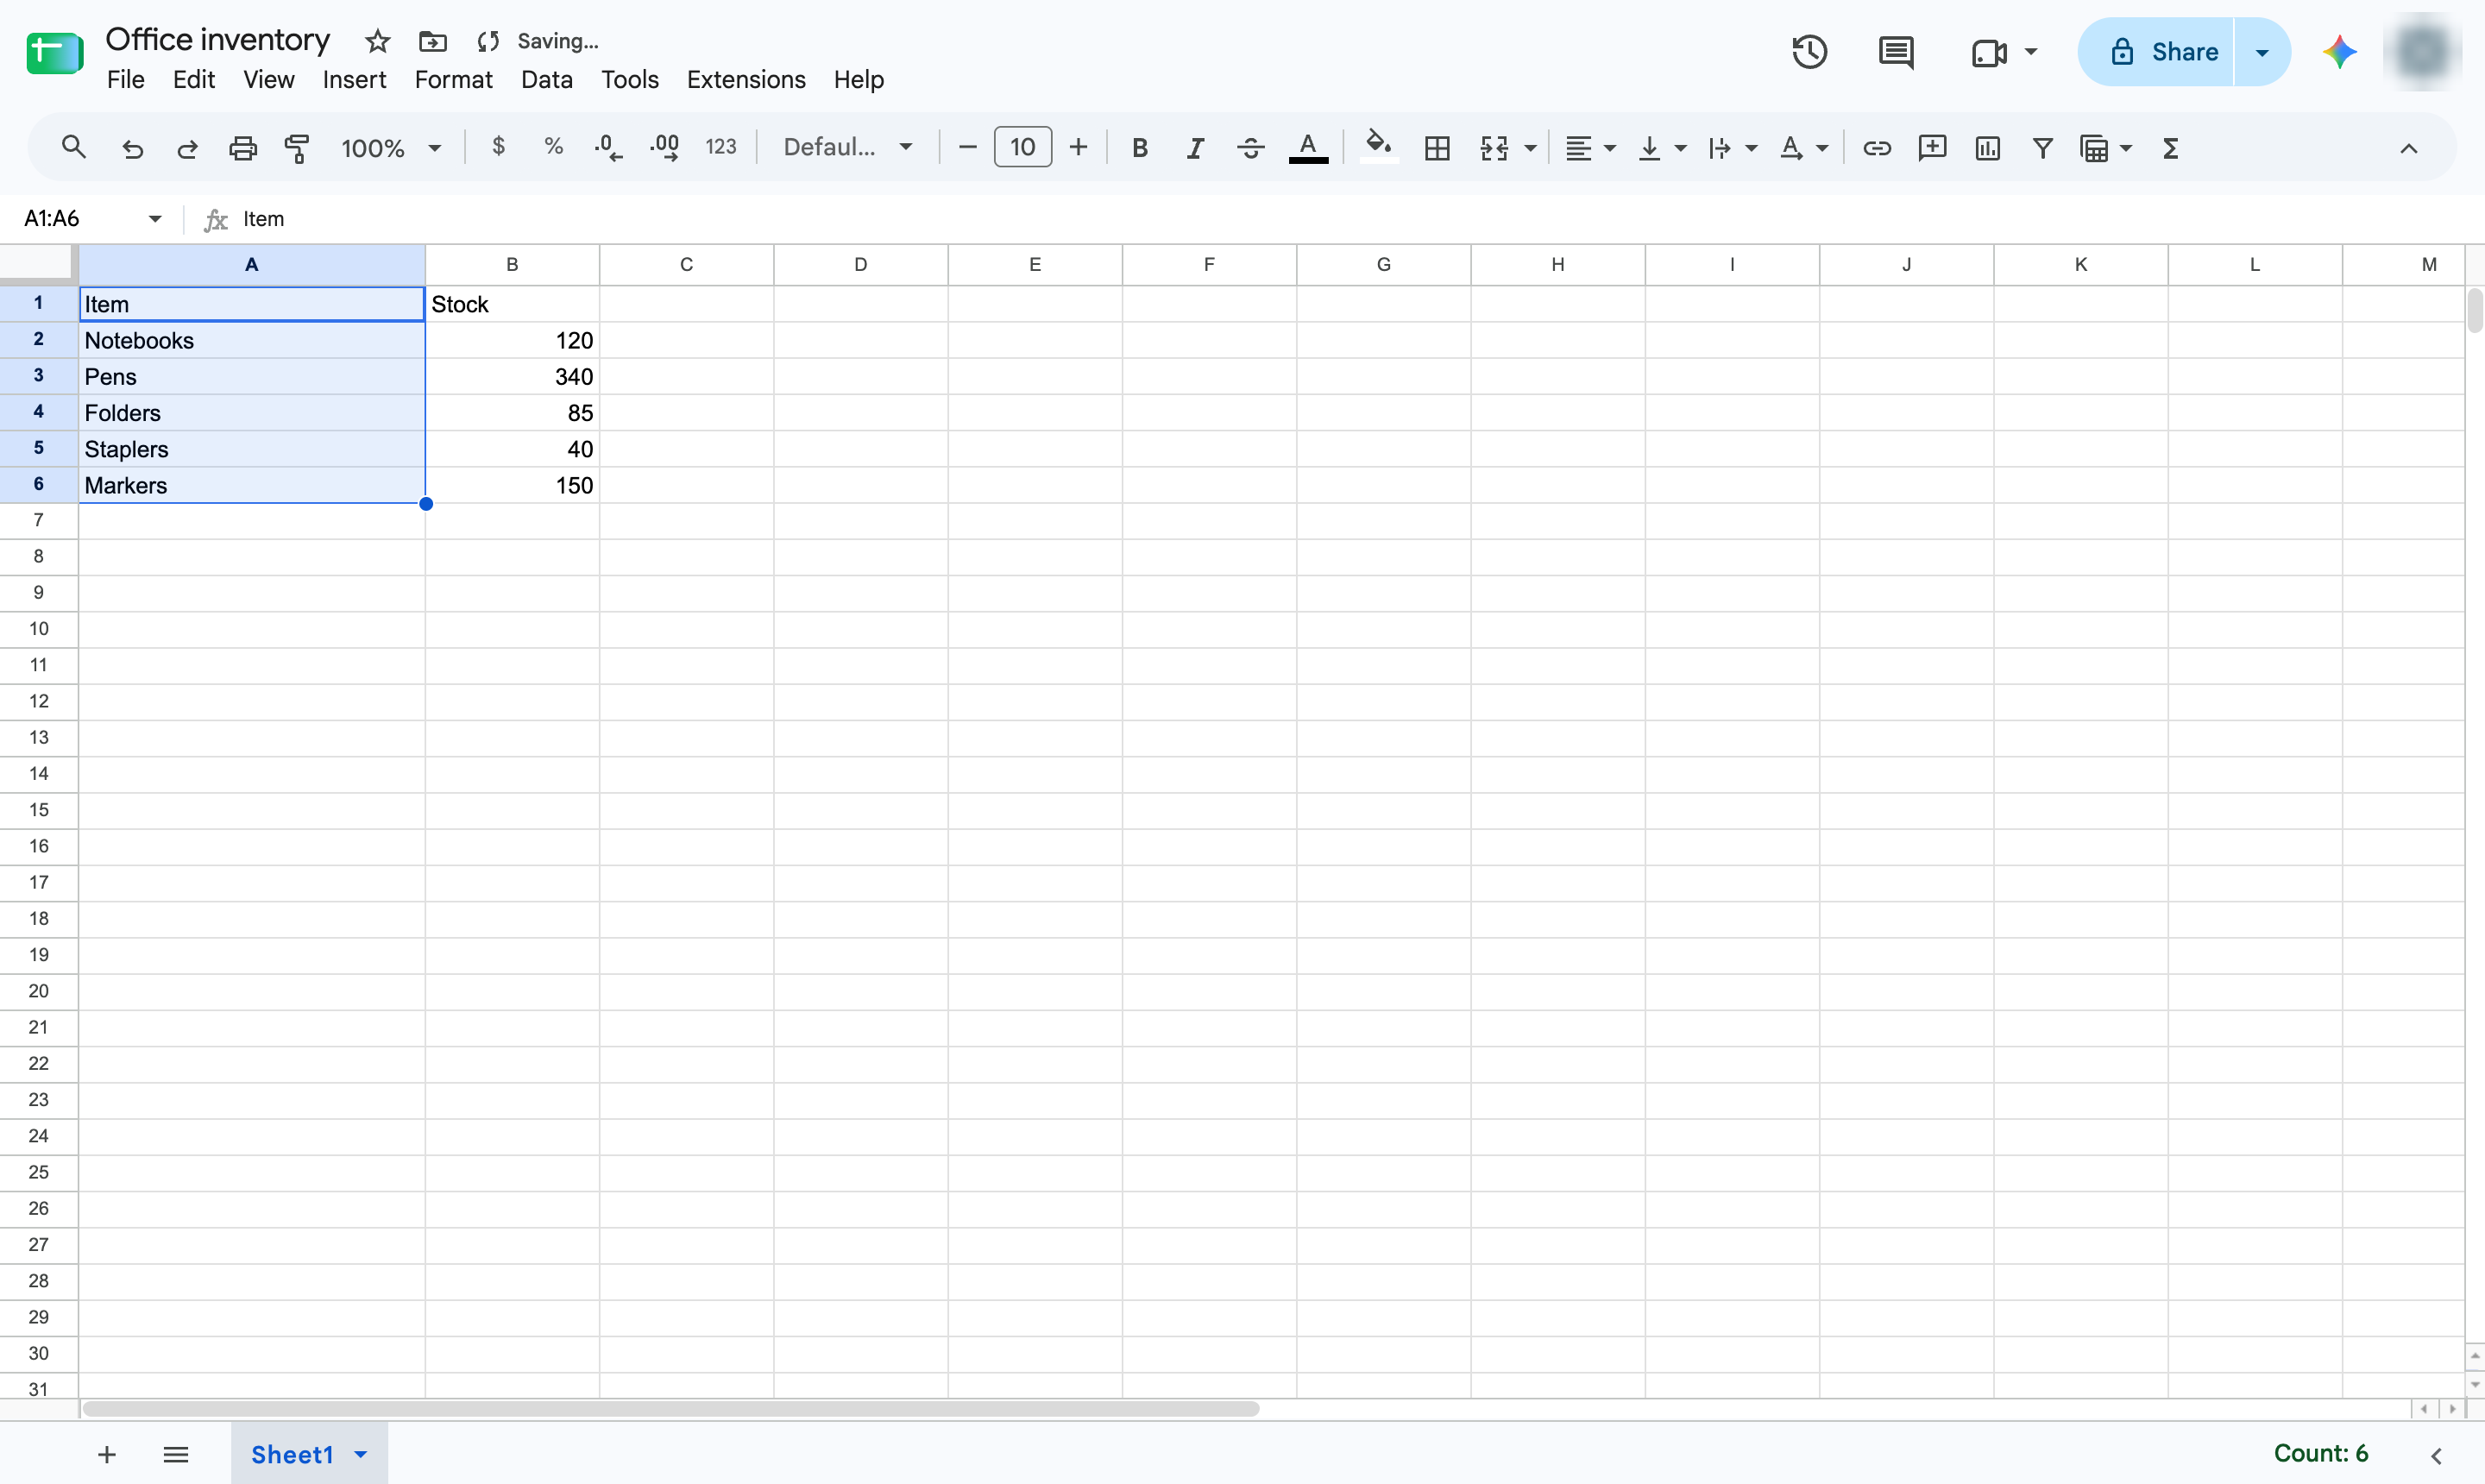Click the font size input field

tap(1022, 147)
